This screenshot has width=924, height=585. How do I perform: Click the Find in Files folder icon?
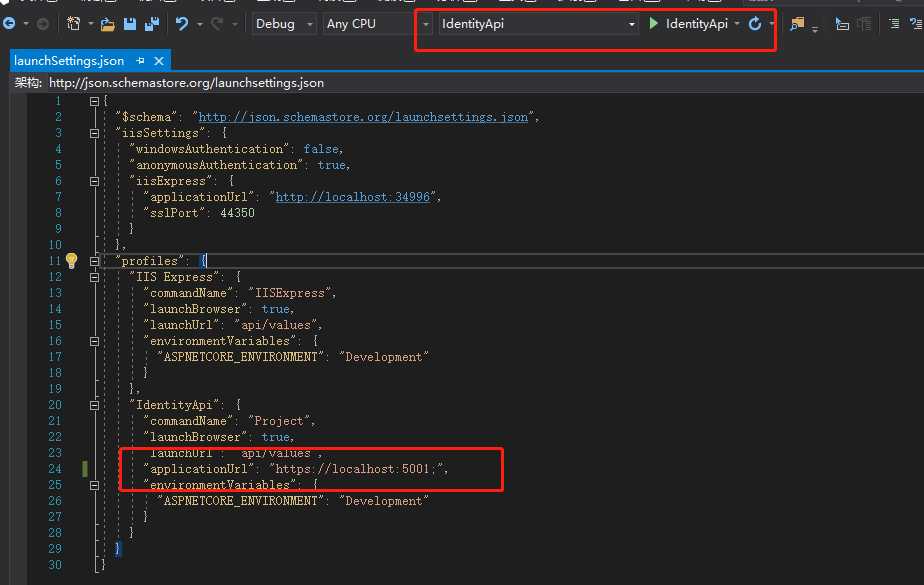point(797,24)
